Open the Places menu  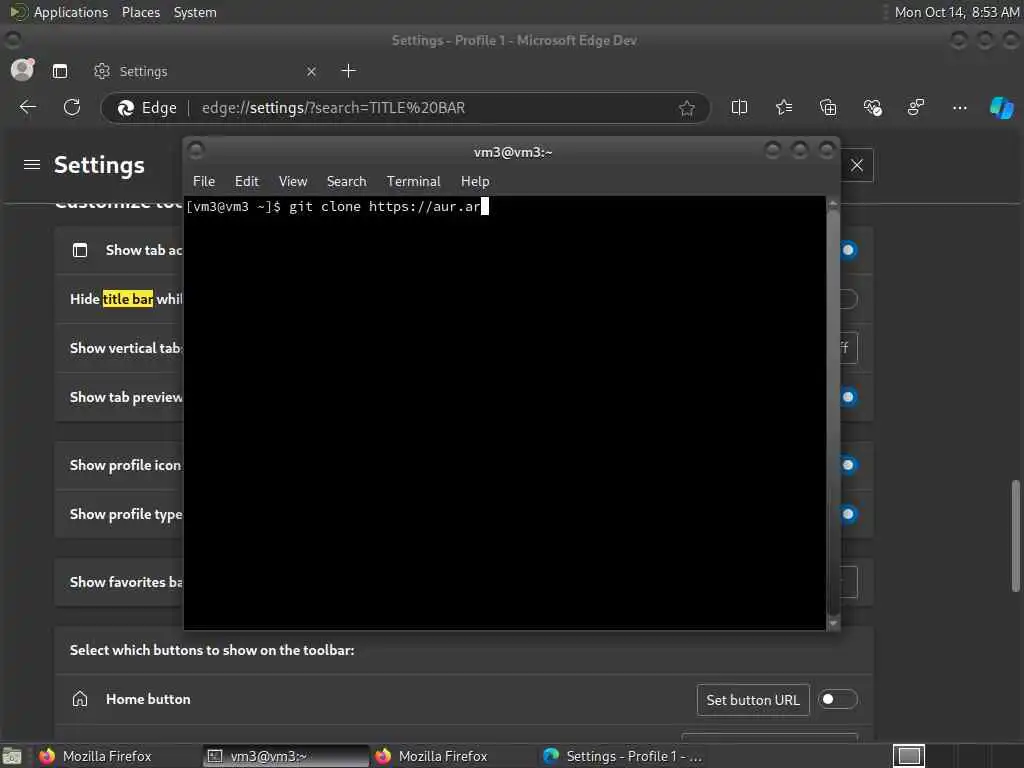coord(140,12)
